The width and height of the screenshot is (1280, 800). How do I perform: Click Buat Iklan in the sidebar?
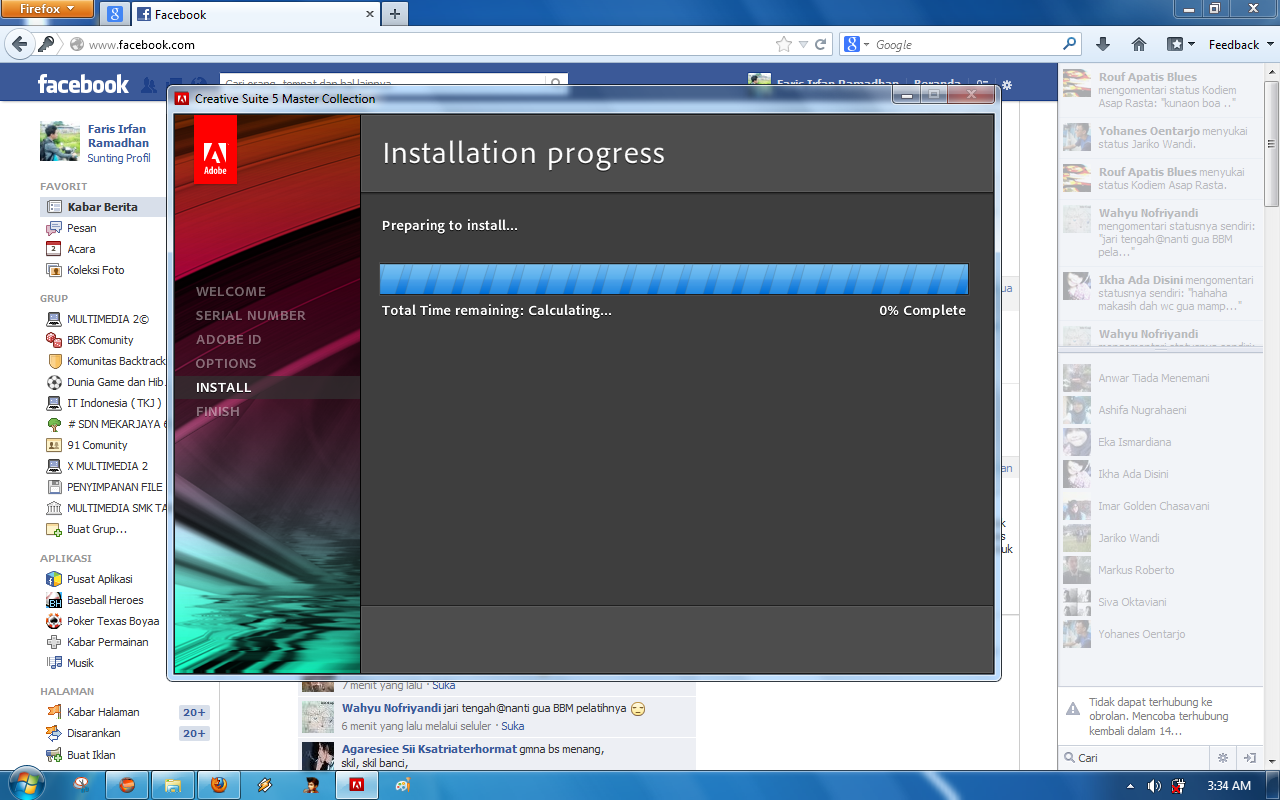(91, 755)
